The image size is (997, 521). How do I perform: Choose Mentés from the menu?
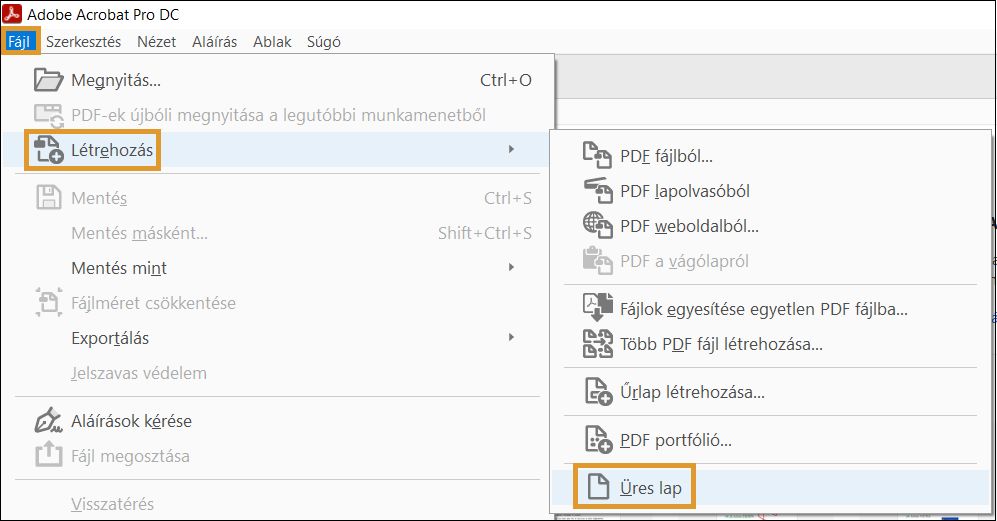(278, 198)
